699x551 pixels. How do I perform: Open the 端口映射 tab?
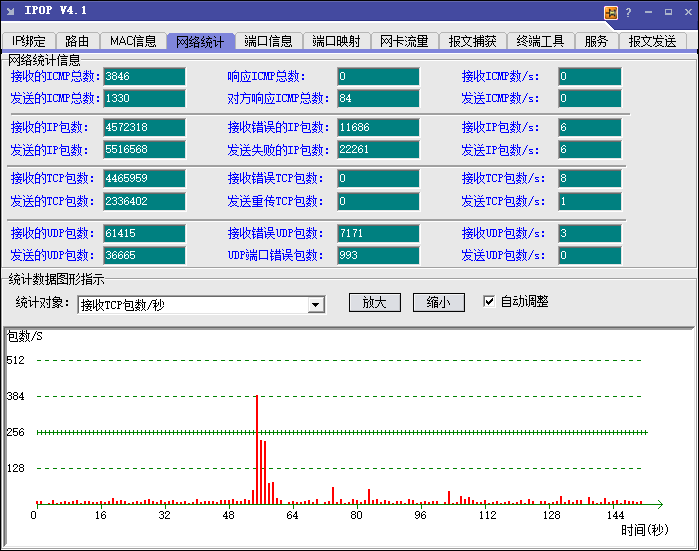coord(336,41)
